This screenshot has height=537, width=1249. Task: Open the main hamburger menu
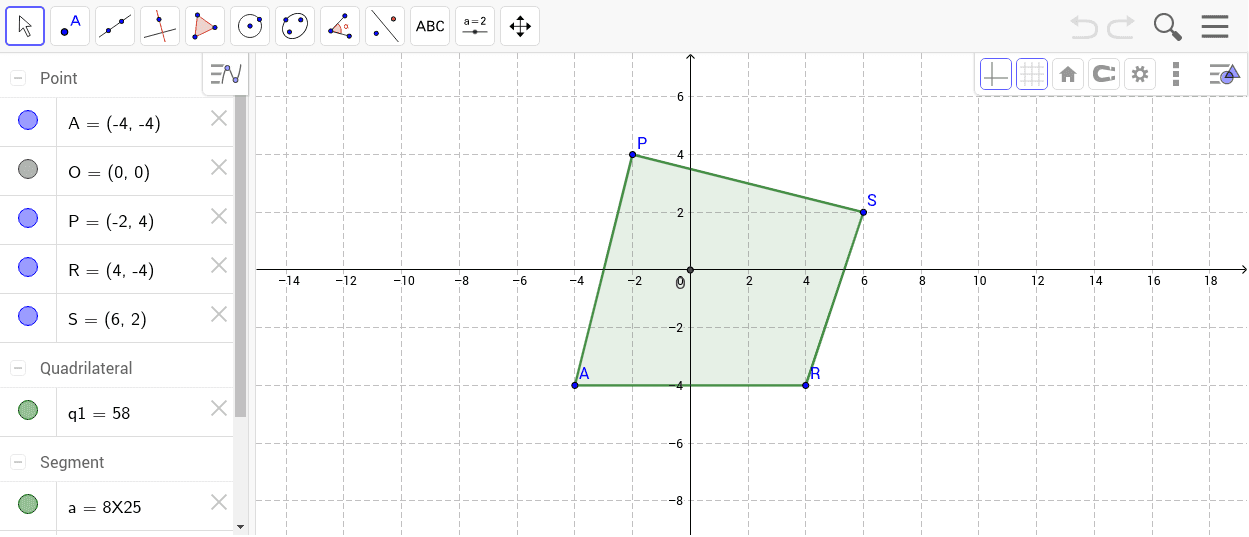click(1215, 26)
